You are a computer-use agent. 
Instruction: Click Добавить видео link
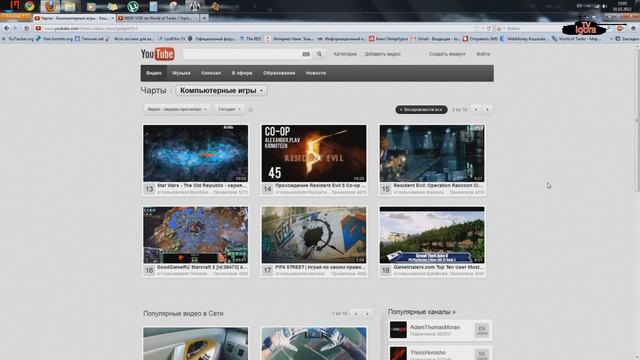point(382,54)
